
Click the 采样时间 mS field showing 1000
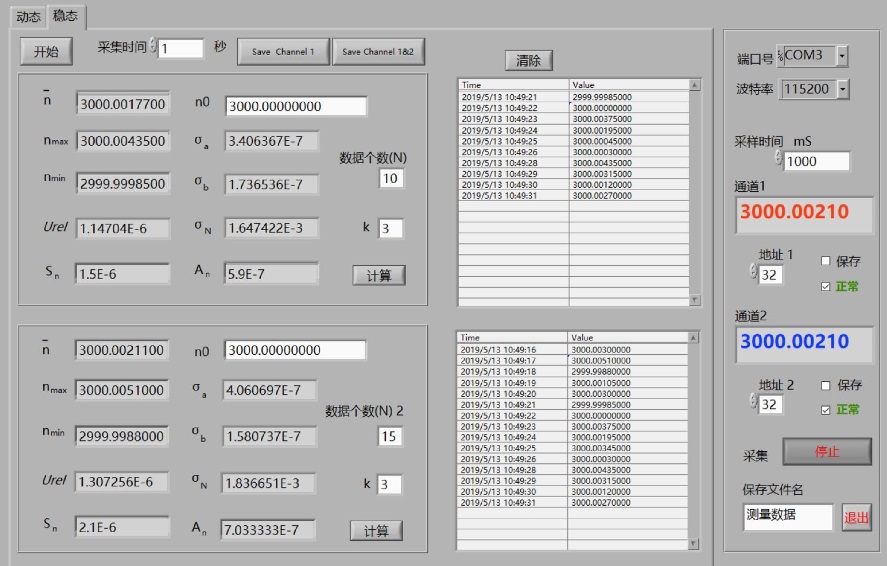tap(817, 161)
